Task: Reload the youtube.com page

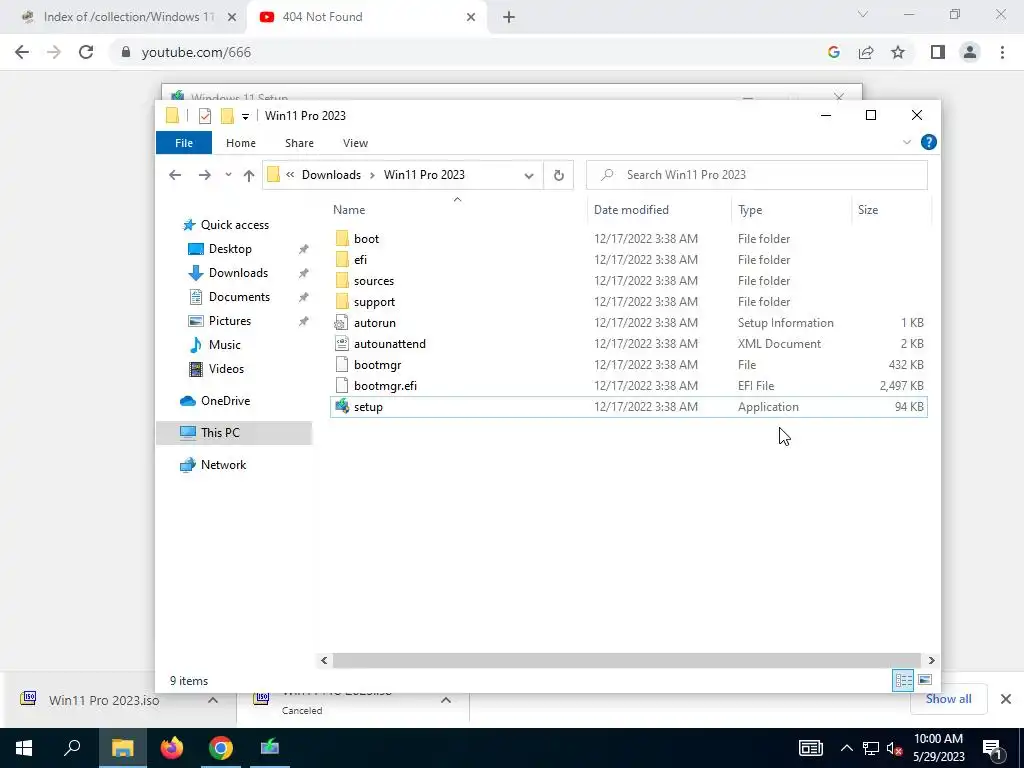Action: pyautogui.click(x=86, y=52)
